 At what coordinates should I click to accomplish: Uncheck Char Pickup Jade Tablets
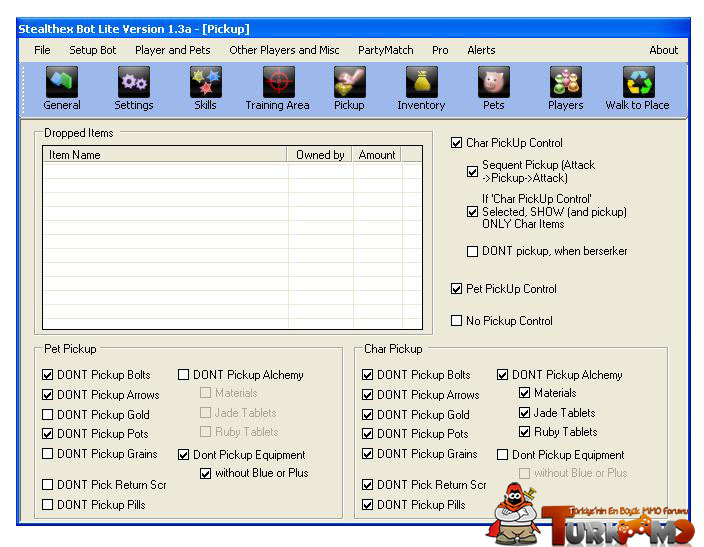[x=525, y=413]
